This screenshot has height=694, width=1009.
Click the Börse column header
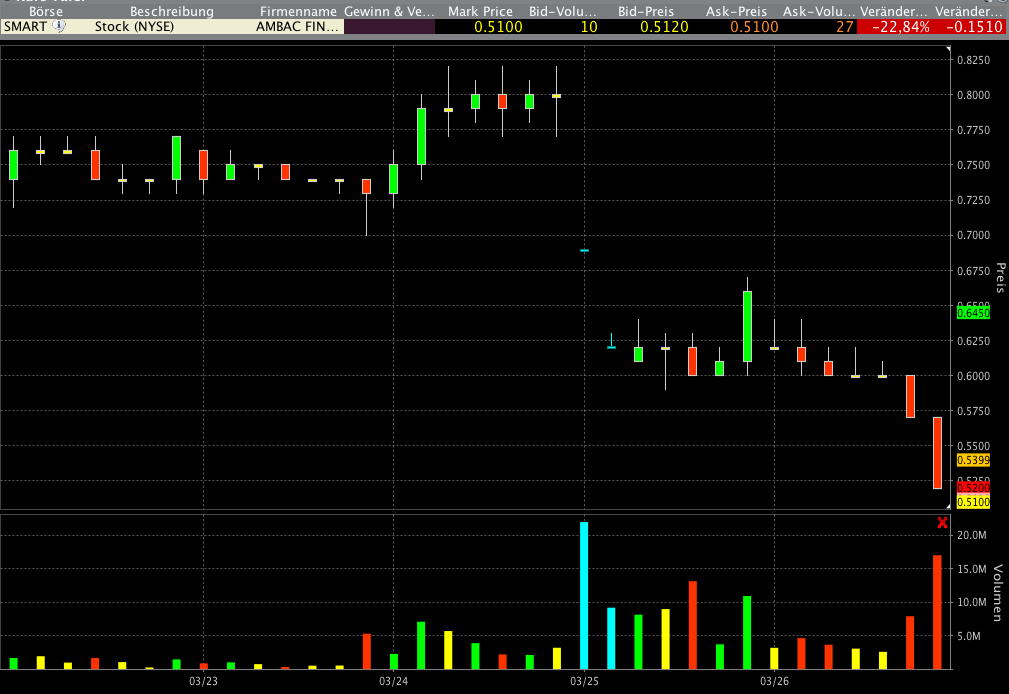coord(46,12)
